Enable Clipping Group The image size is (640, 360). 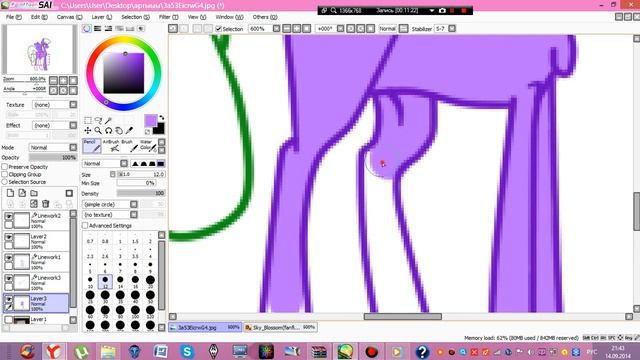pyautogui.click(x=5, y=174)
